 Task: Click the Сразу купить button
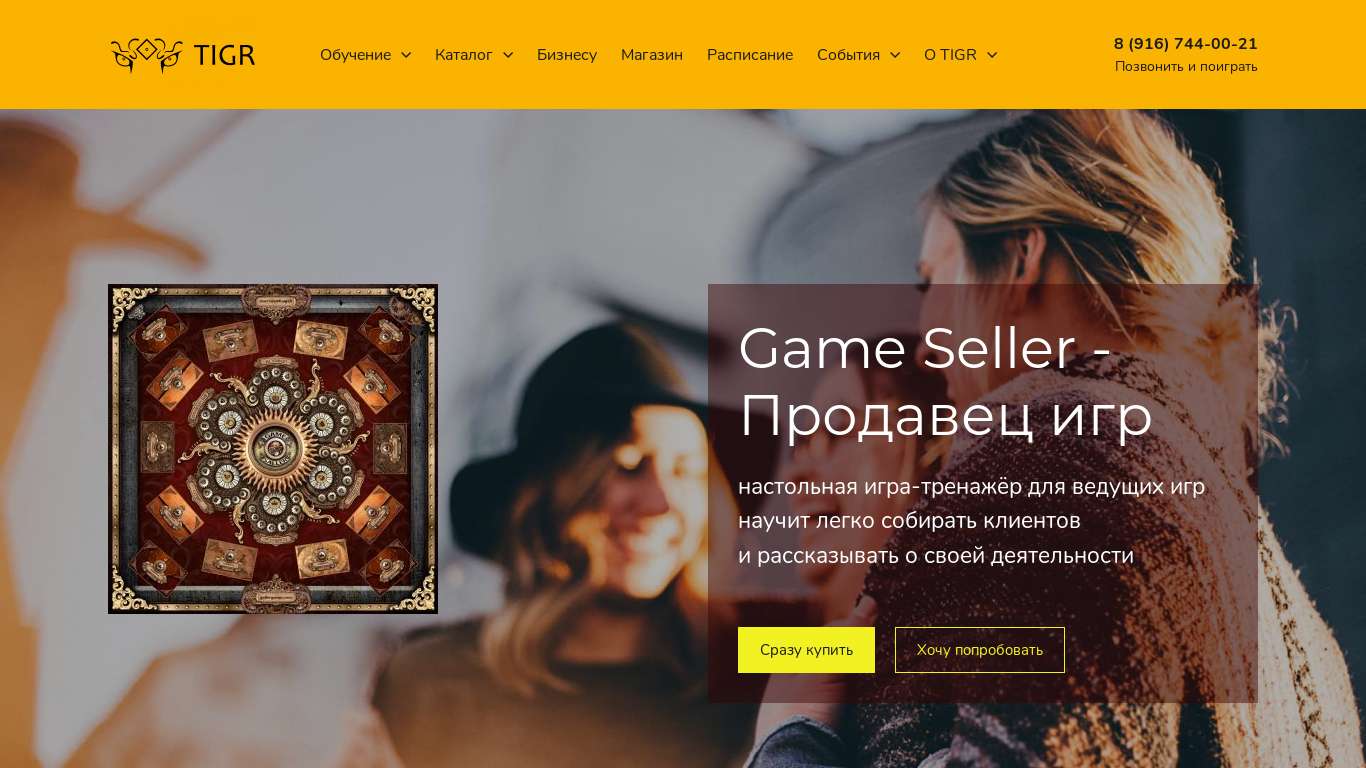point(806,650)
